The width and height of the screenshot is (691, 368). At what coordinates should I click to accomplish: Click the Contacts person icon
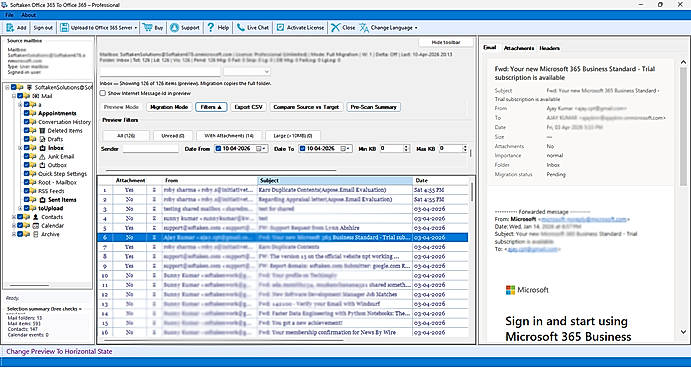pyautogui.click(x=36, y=217)
